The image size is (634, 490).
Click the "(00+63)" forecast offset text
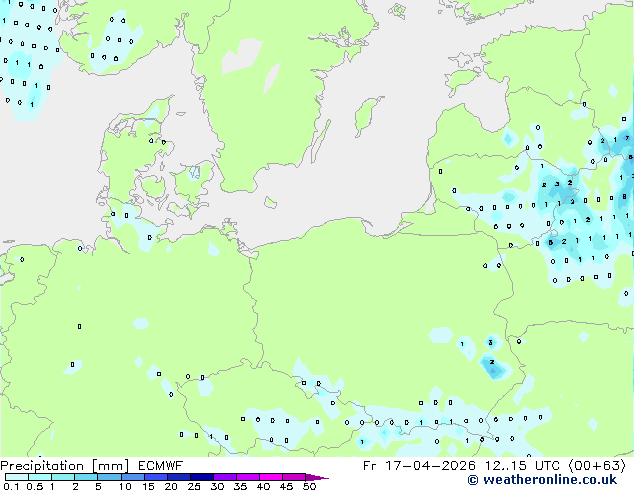pos(597,466)
